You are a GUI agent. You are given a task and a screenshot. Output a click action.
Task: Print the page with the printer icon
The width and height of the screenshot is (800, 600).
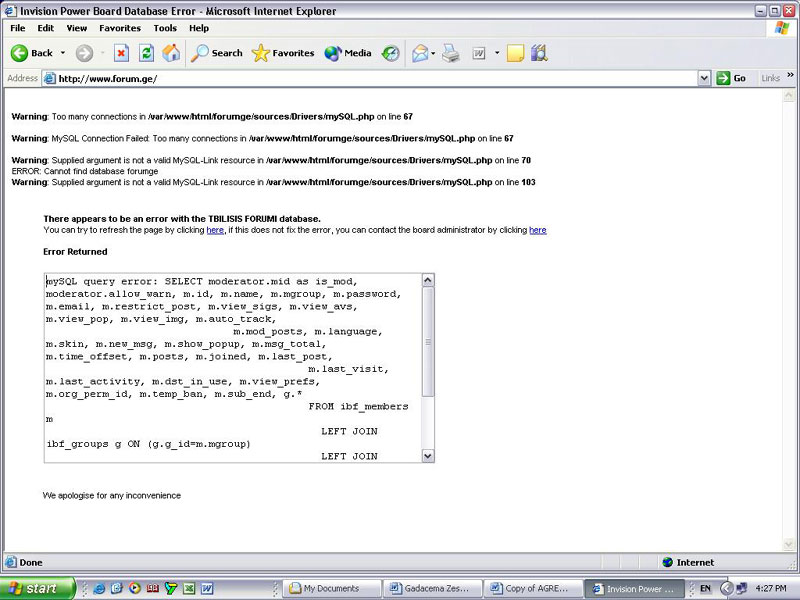pos(451,53)
